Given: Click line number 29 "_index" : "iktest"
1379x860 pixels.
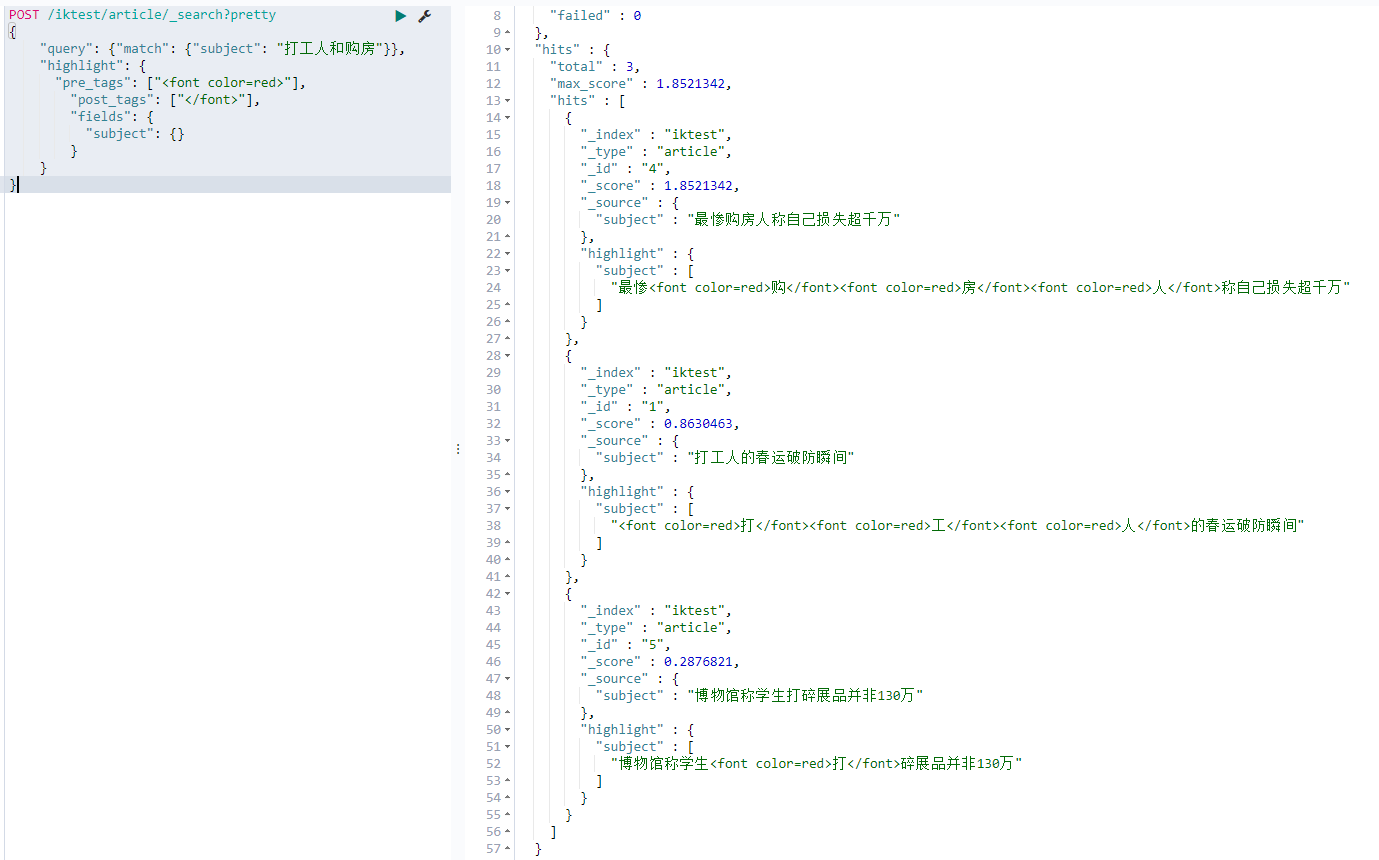Looking at the screenshot, I should (492, 373).
